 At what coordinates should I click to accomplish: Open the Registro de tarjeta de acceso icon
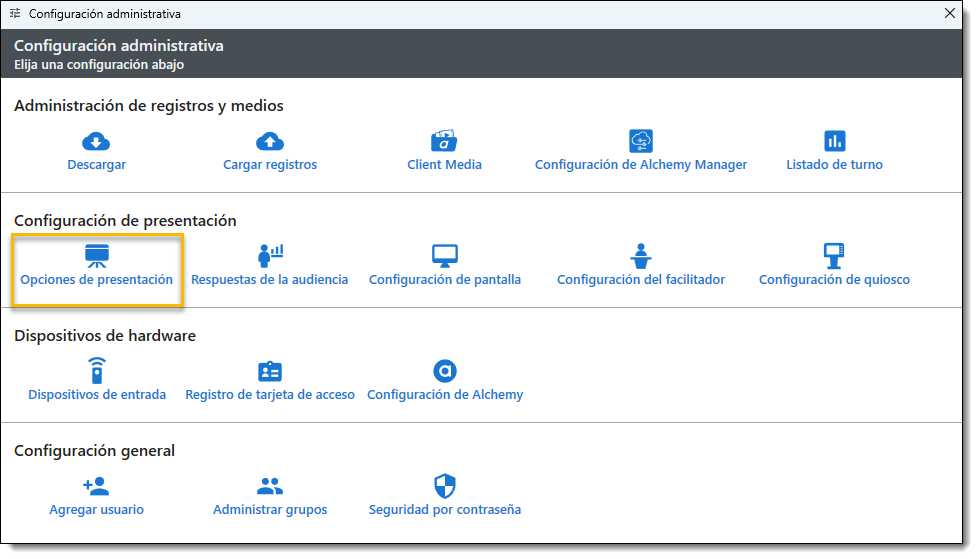click(270, 371)
